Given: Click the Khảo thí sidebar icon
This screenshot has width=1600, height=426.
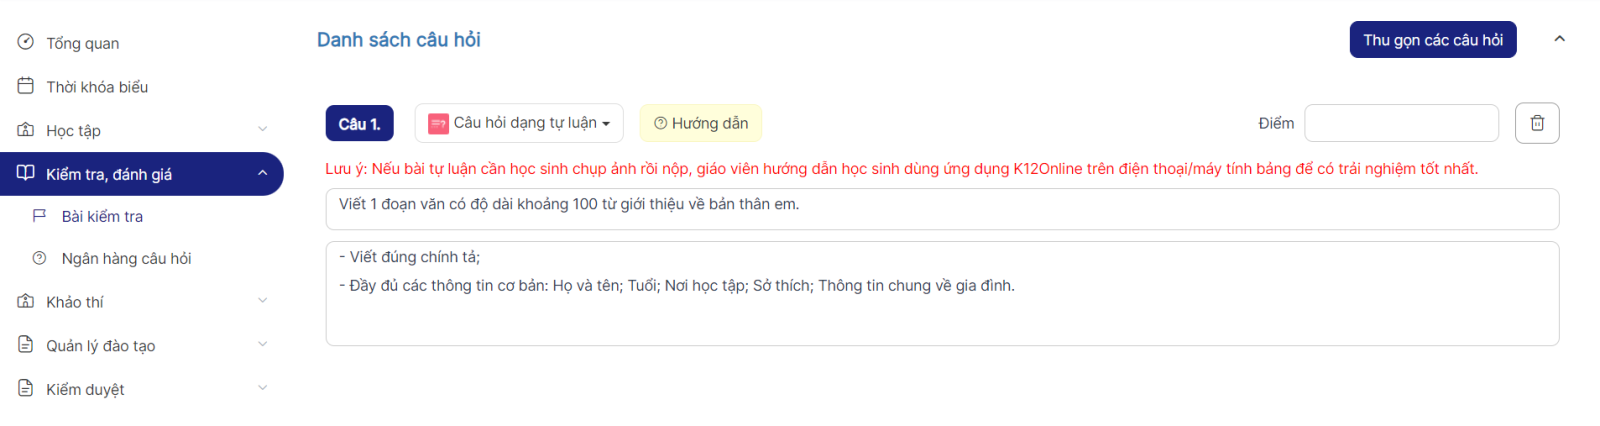Looking at the screenshot, I should pyautogui.click(x=26, y=301).
